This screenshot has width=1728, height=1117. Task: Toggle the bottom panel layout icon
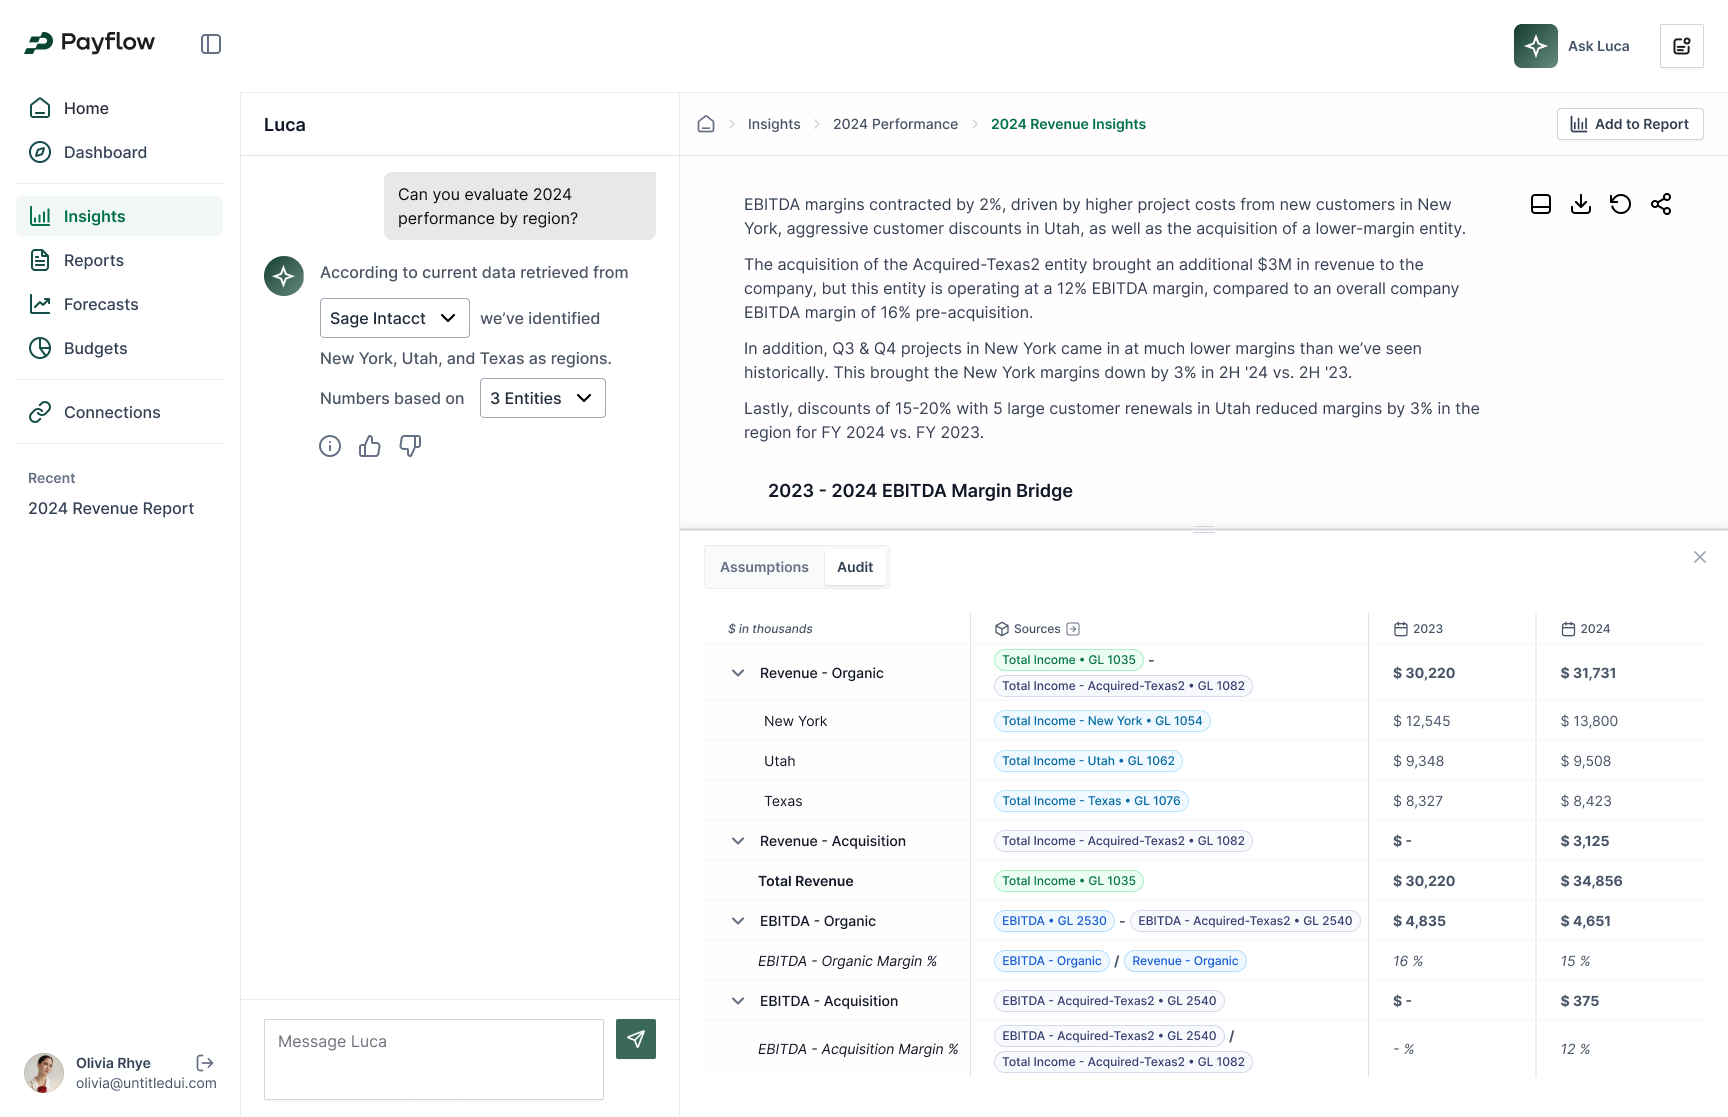1541,204
